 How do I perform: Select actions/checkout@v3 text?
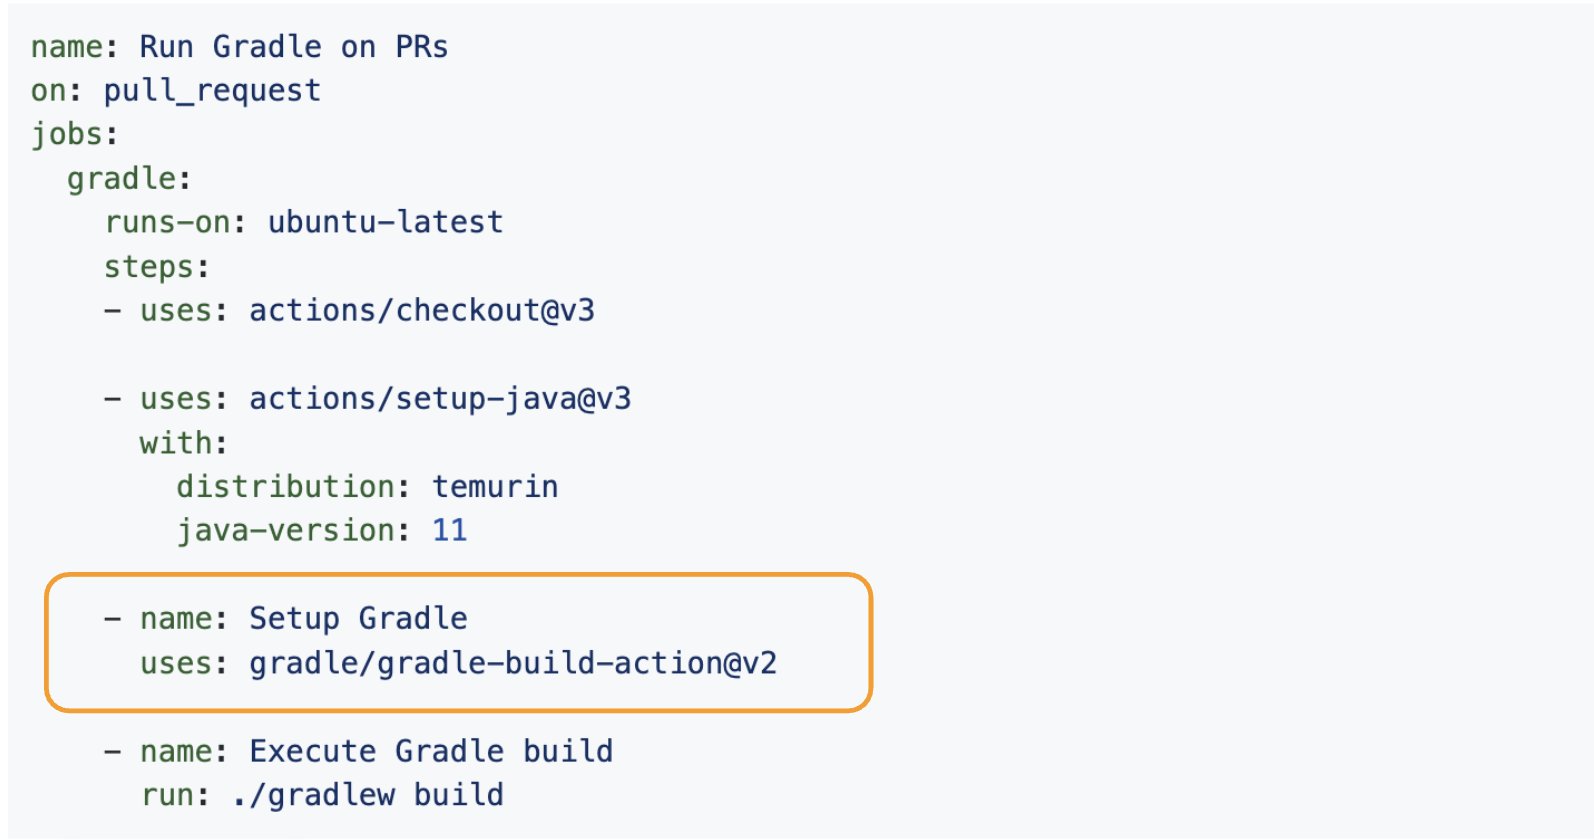pos(422,311)
